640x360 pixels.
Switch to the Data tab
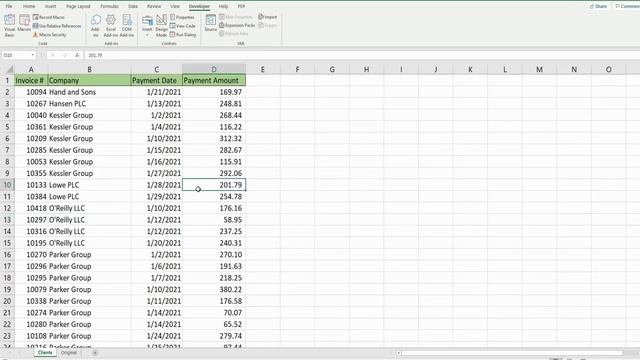click(133, 6)
